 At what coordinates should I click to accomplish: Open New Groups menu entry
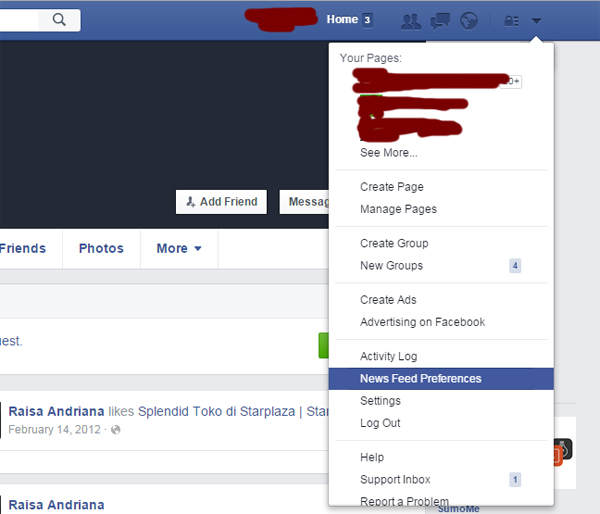point(391,266)
